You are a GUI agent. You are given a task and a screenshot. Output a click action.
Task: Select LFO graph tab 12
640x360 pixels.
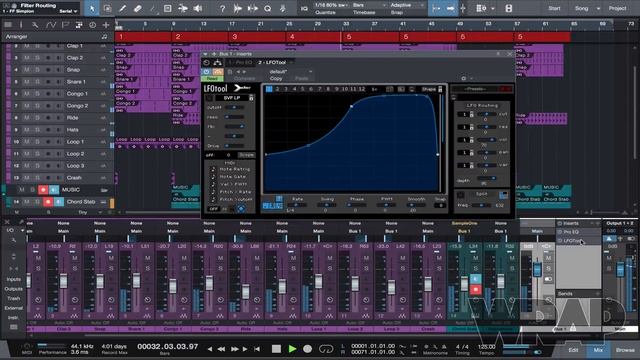click(362, 89)
